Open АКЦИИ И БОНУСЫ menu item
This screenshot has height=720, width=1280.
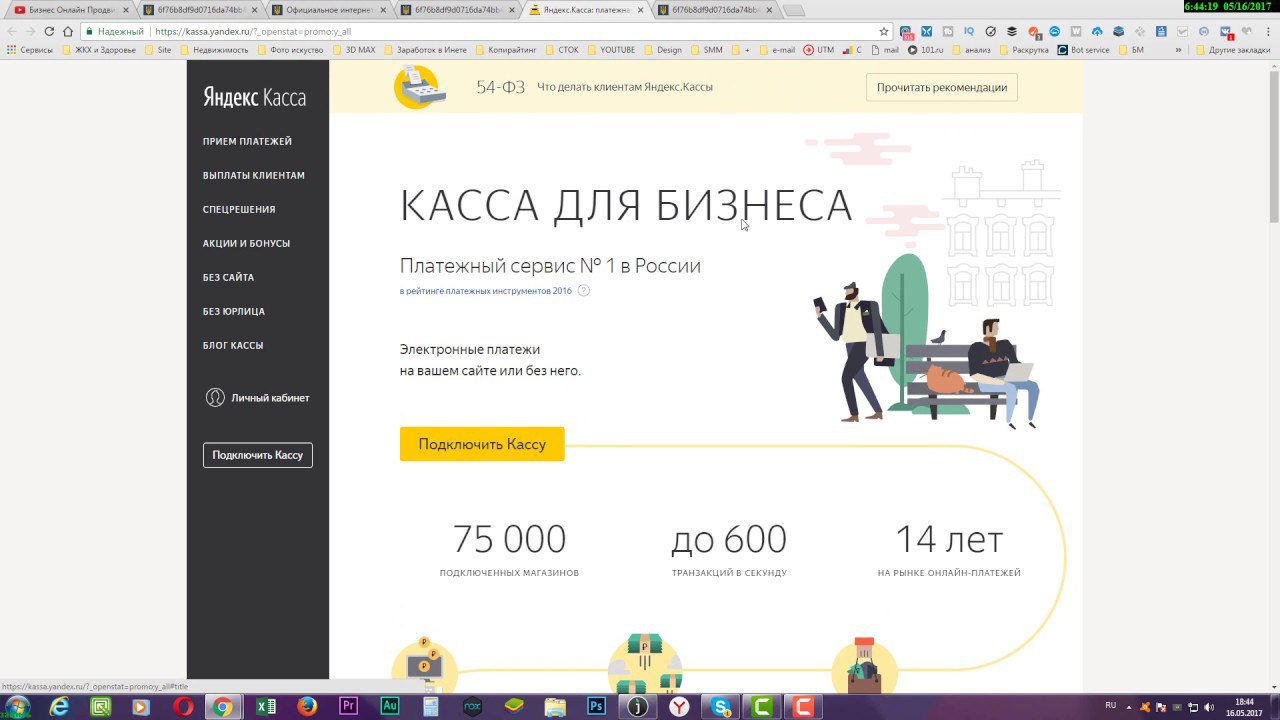(246, 244)
